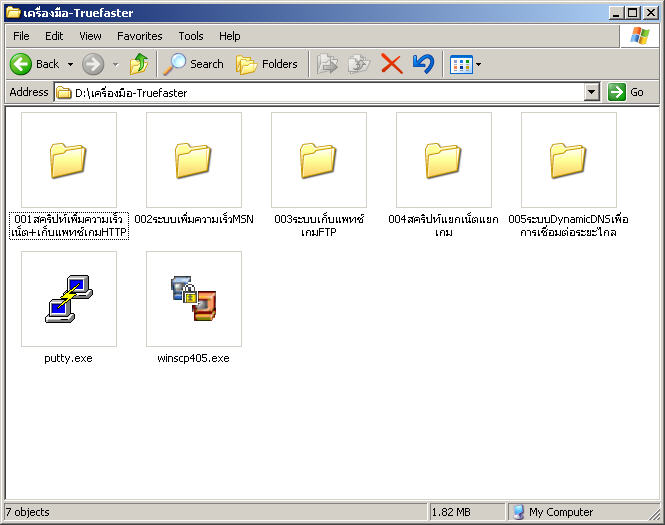Click the red Delete X icon
The image size is (665, 525).
(x=391, y=64)
